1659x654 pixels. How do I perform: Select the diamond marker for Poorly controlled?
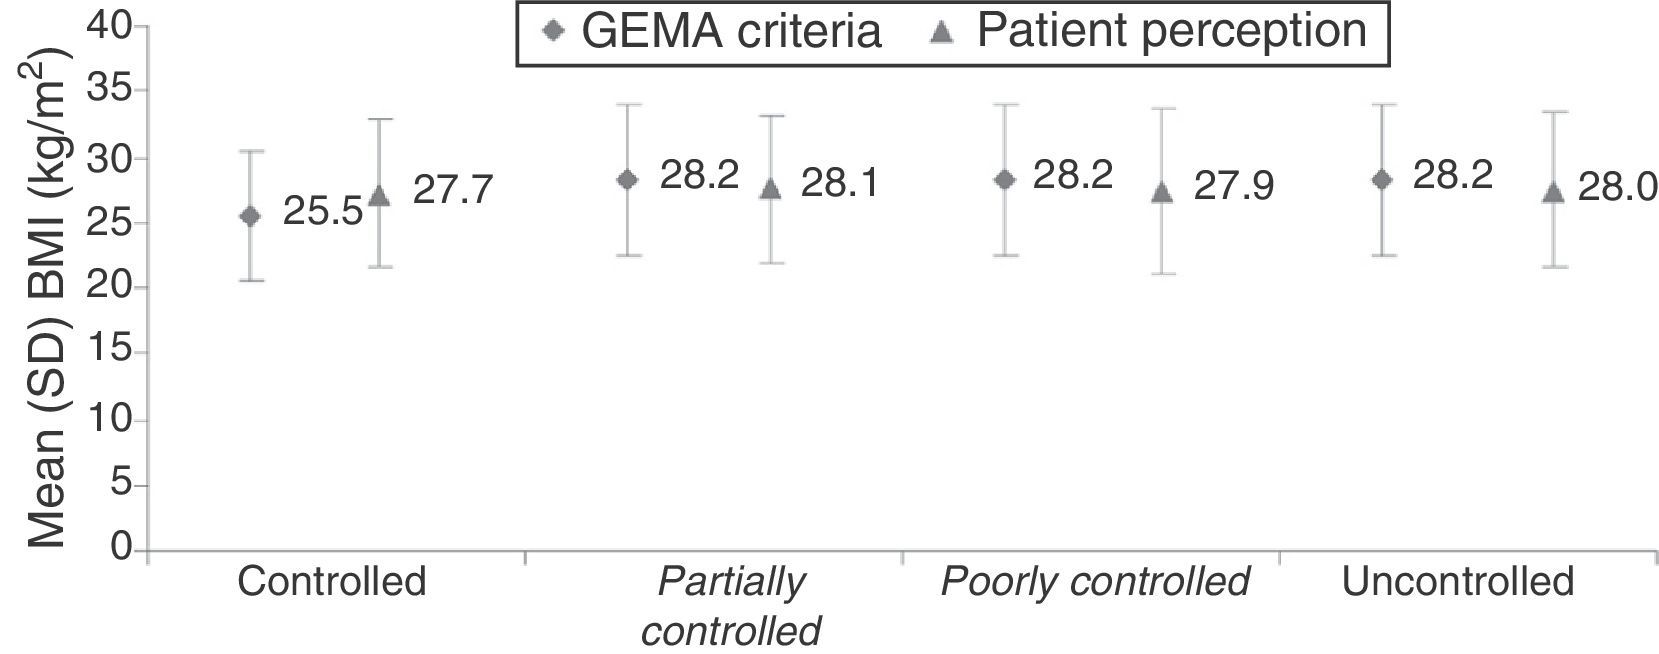coord(1005,180)
